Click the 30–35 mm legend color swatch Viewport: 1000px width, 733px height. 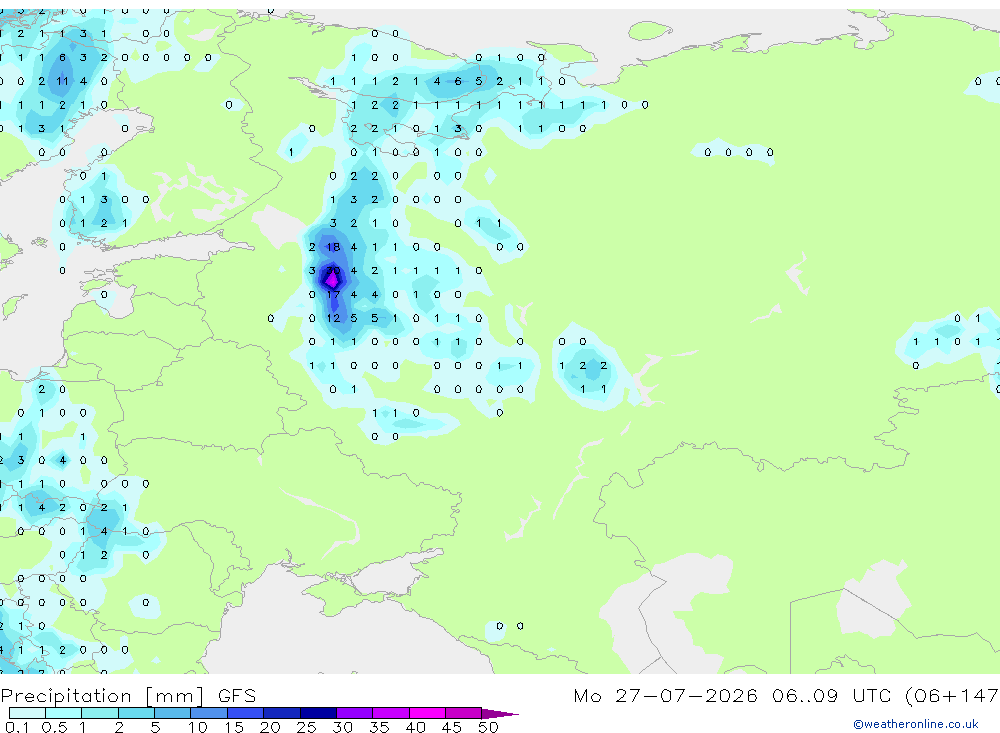(355, 713)
